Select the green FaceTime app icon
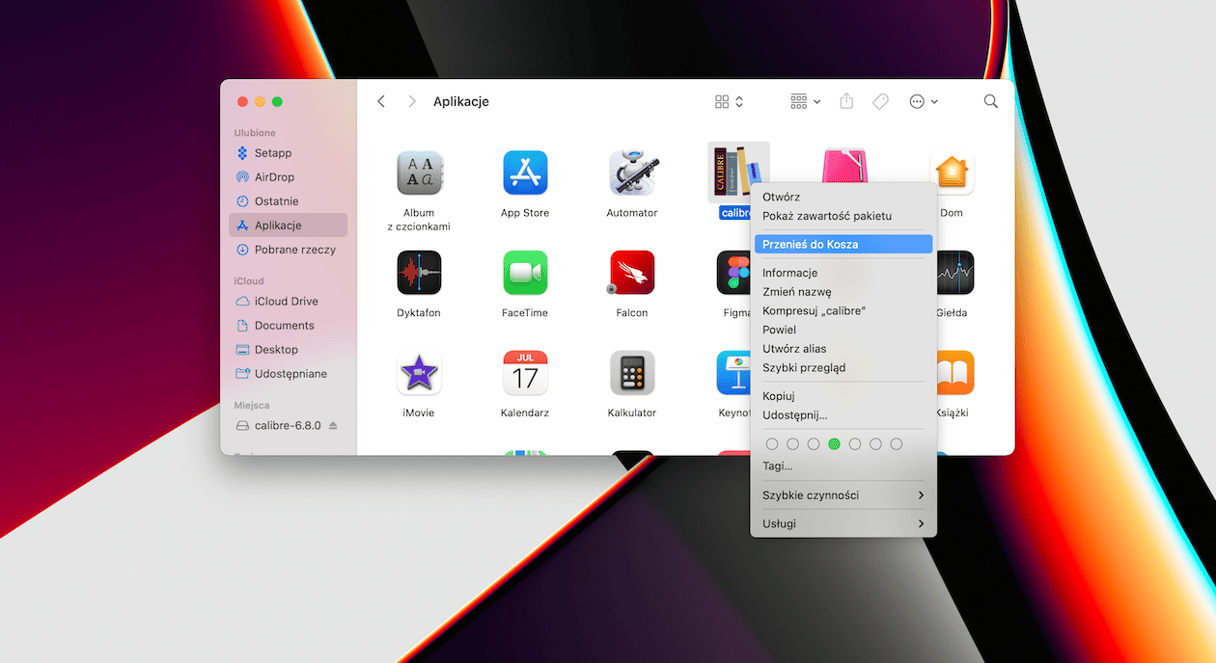The height and width of the screenshot is (663, 1216). pyautogui.click(x=525, y=273)
